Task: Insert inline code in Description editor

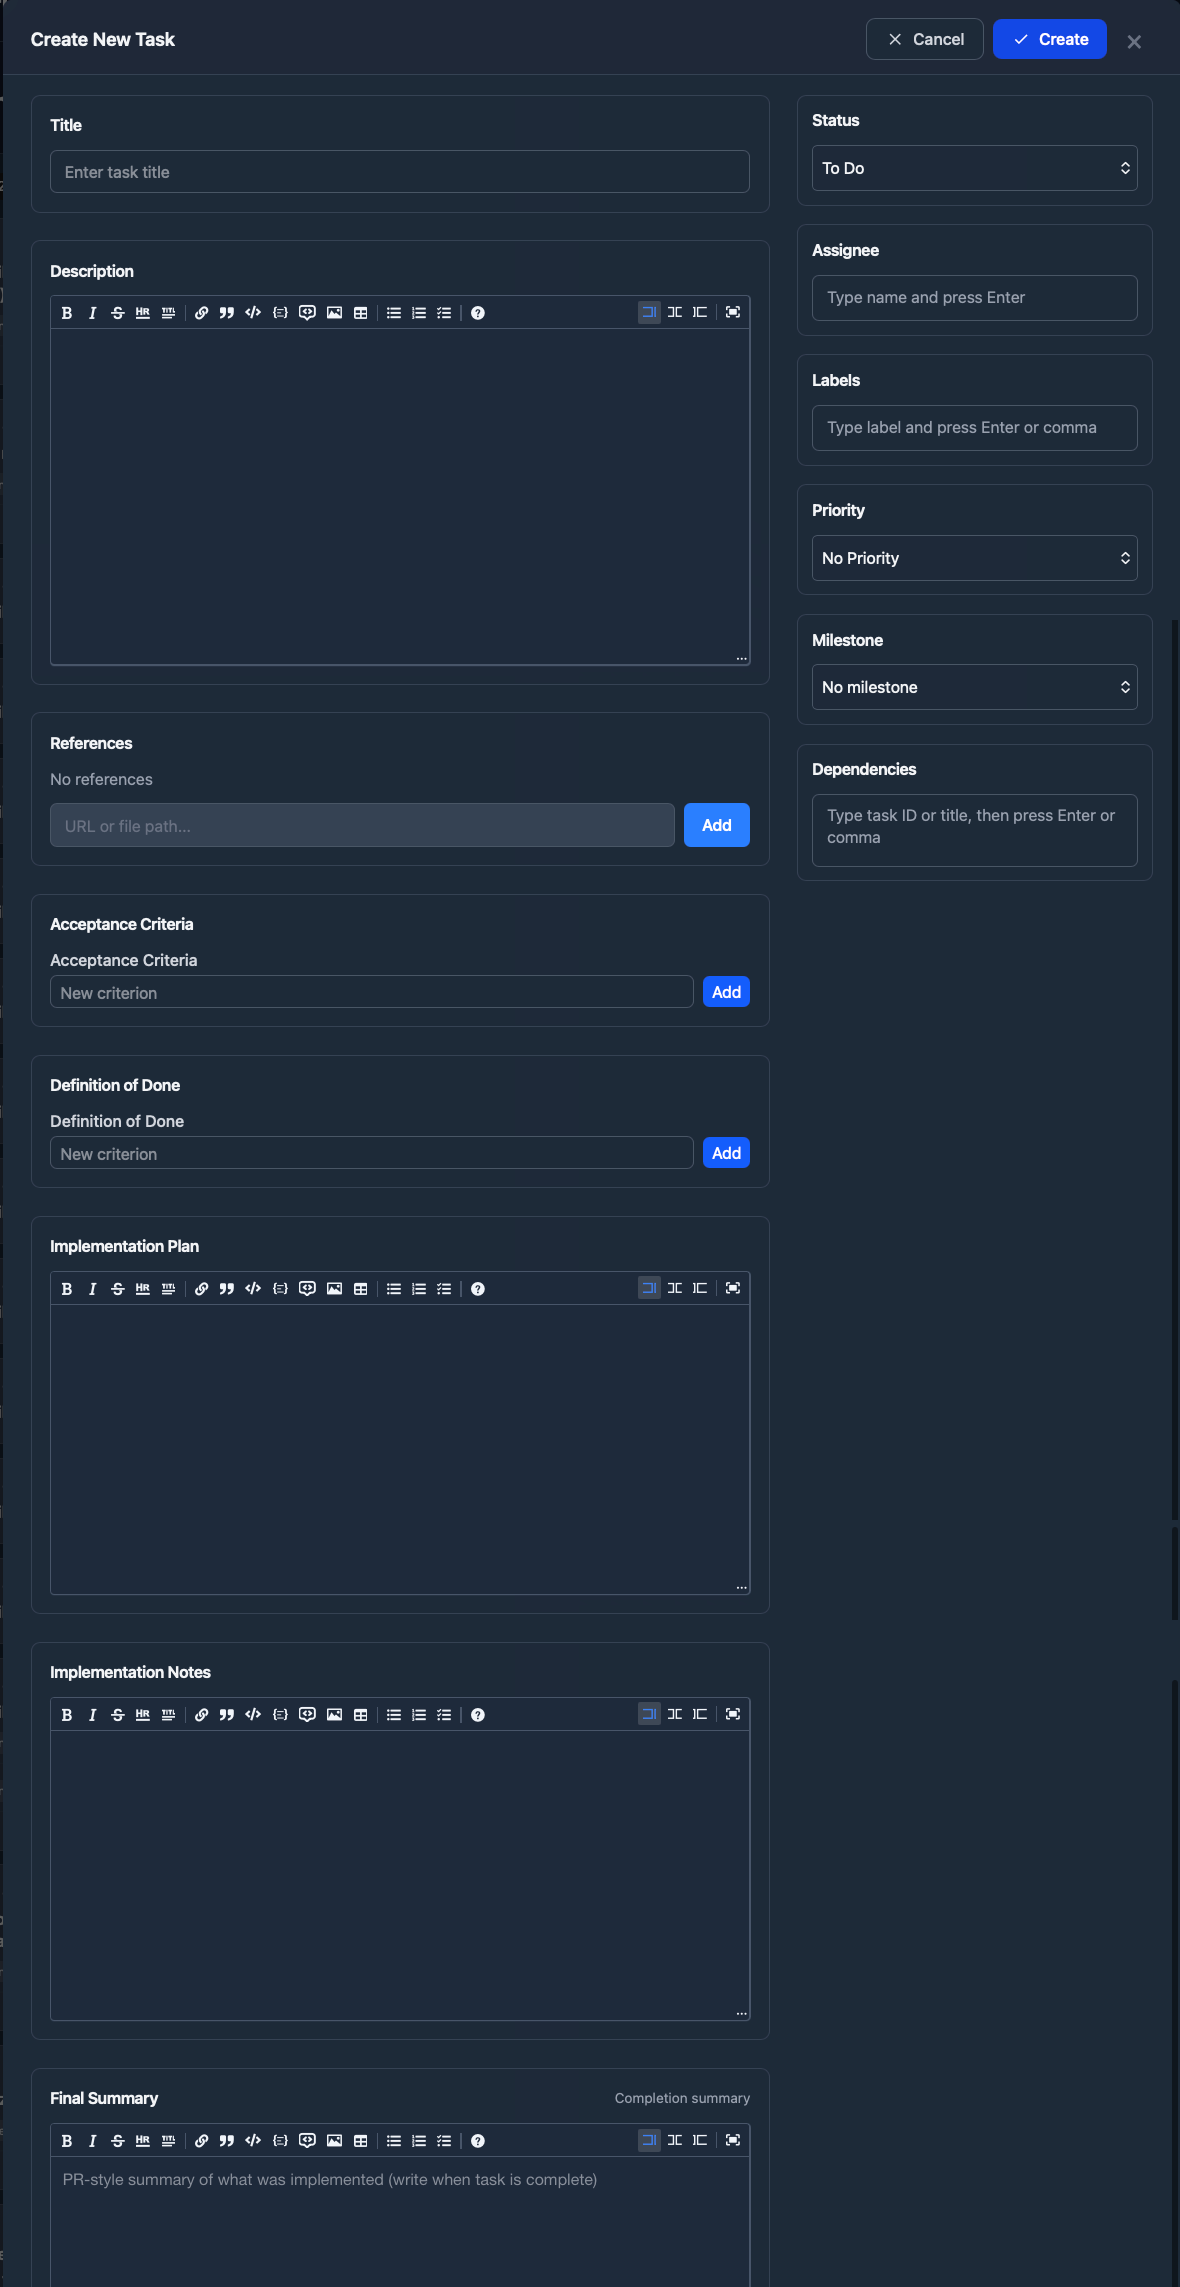Action: 253,313
